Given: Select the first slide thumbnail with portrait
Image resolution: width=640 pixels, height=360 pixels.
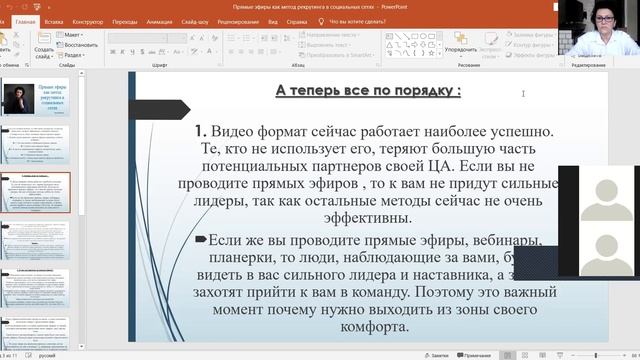Looking at the screenshot, I should (x=36, y=98).
